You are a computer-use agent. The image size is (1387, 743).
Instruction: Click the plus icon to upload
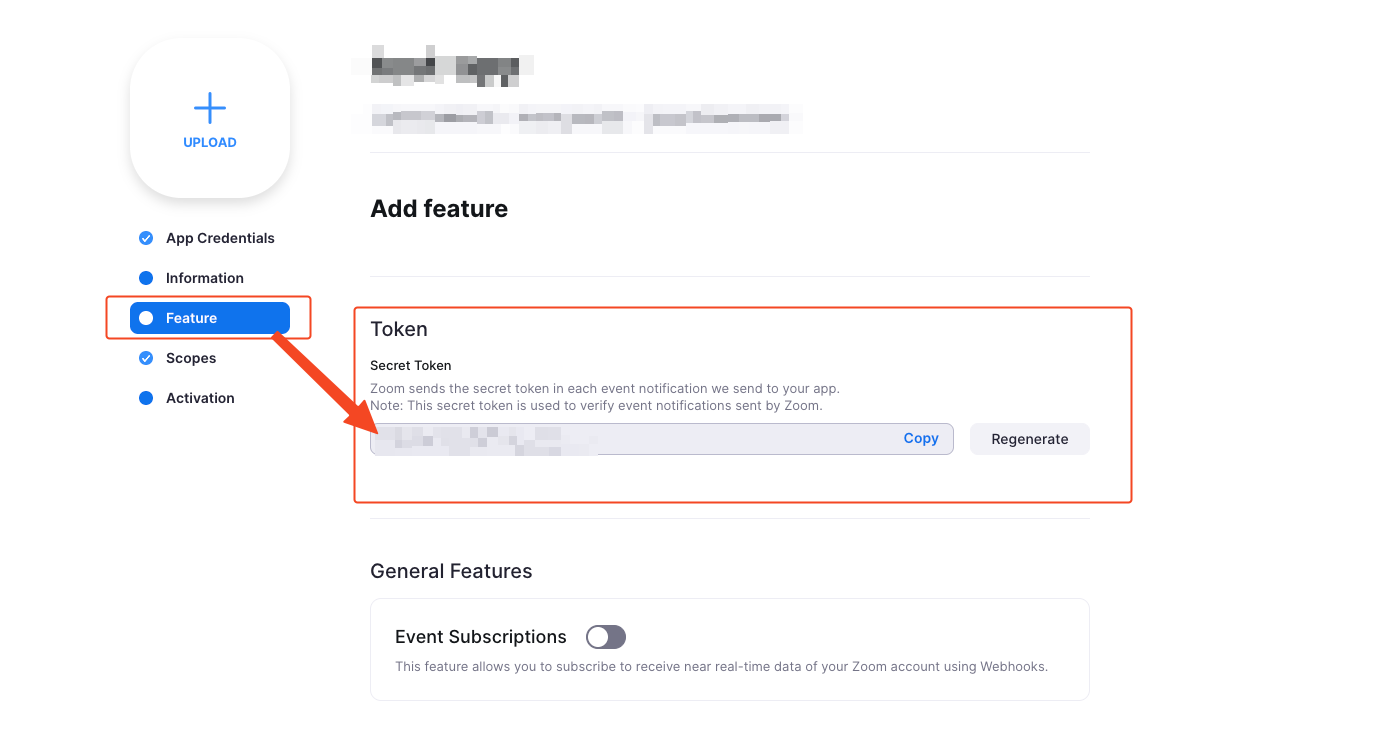pos(210,108)
